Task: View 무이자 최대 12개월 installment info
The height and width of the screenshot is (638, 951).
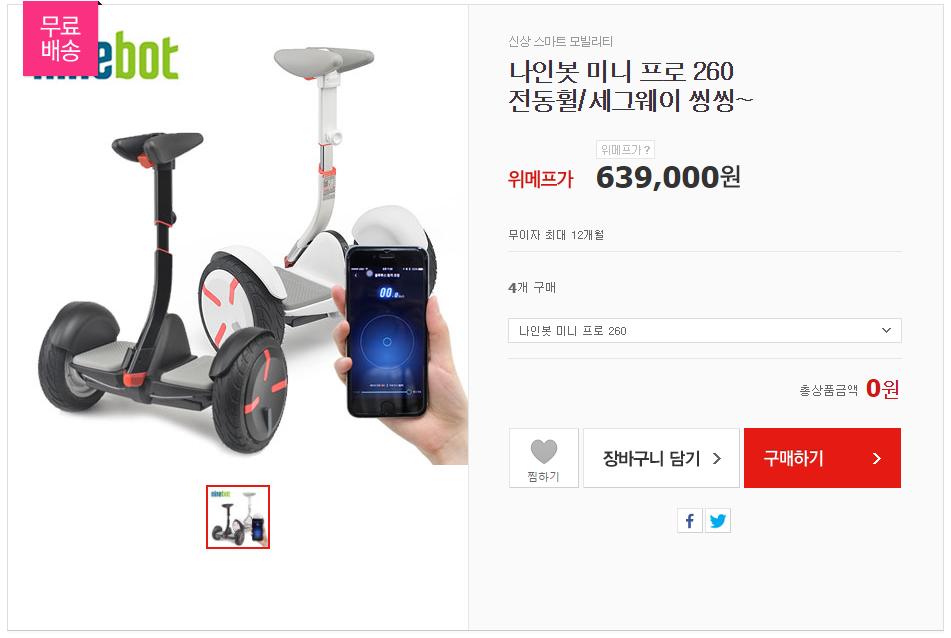Action: (x=556, y=235)
